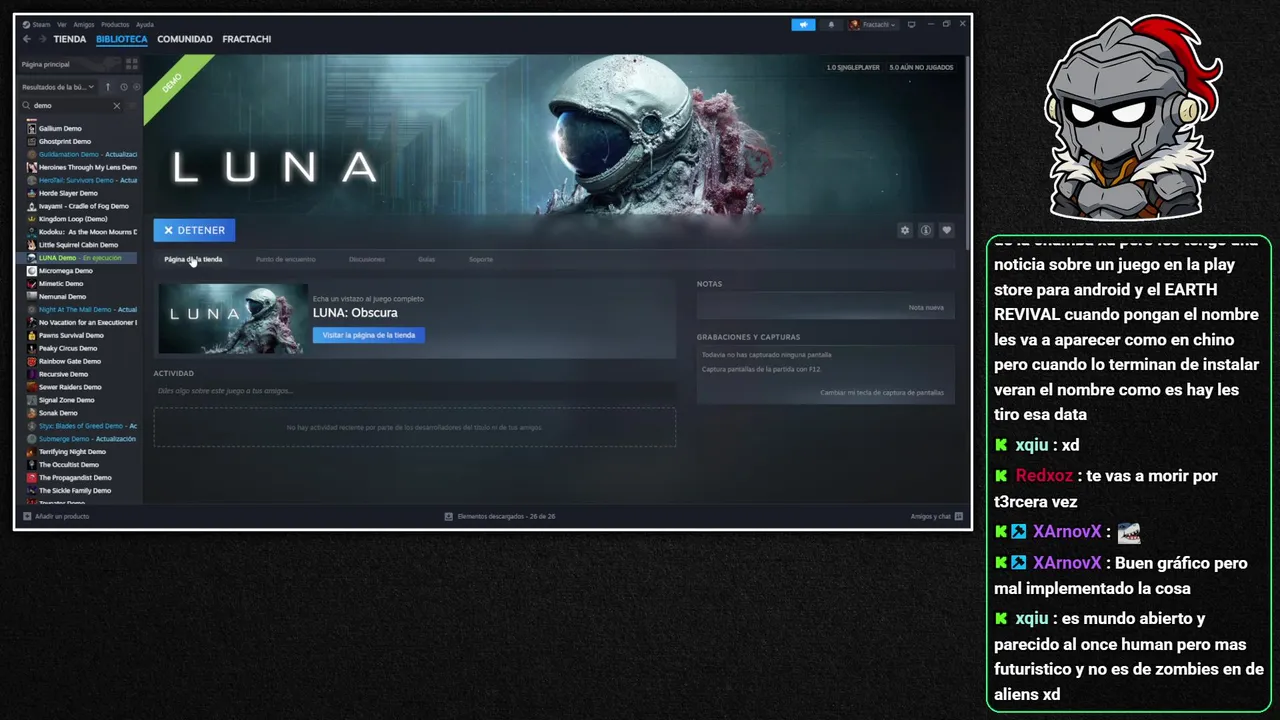This screenshot has height=720, width=1280.
Task: Go back with the left arrow
Action: [27, 39]
